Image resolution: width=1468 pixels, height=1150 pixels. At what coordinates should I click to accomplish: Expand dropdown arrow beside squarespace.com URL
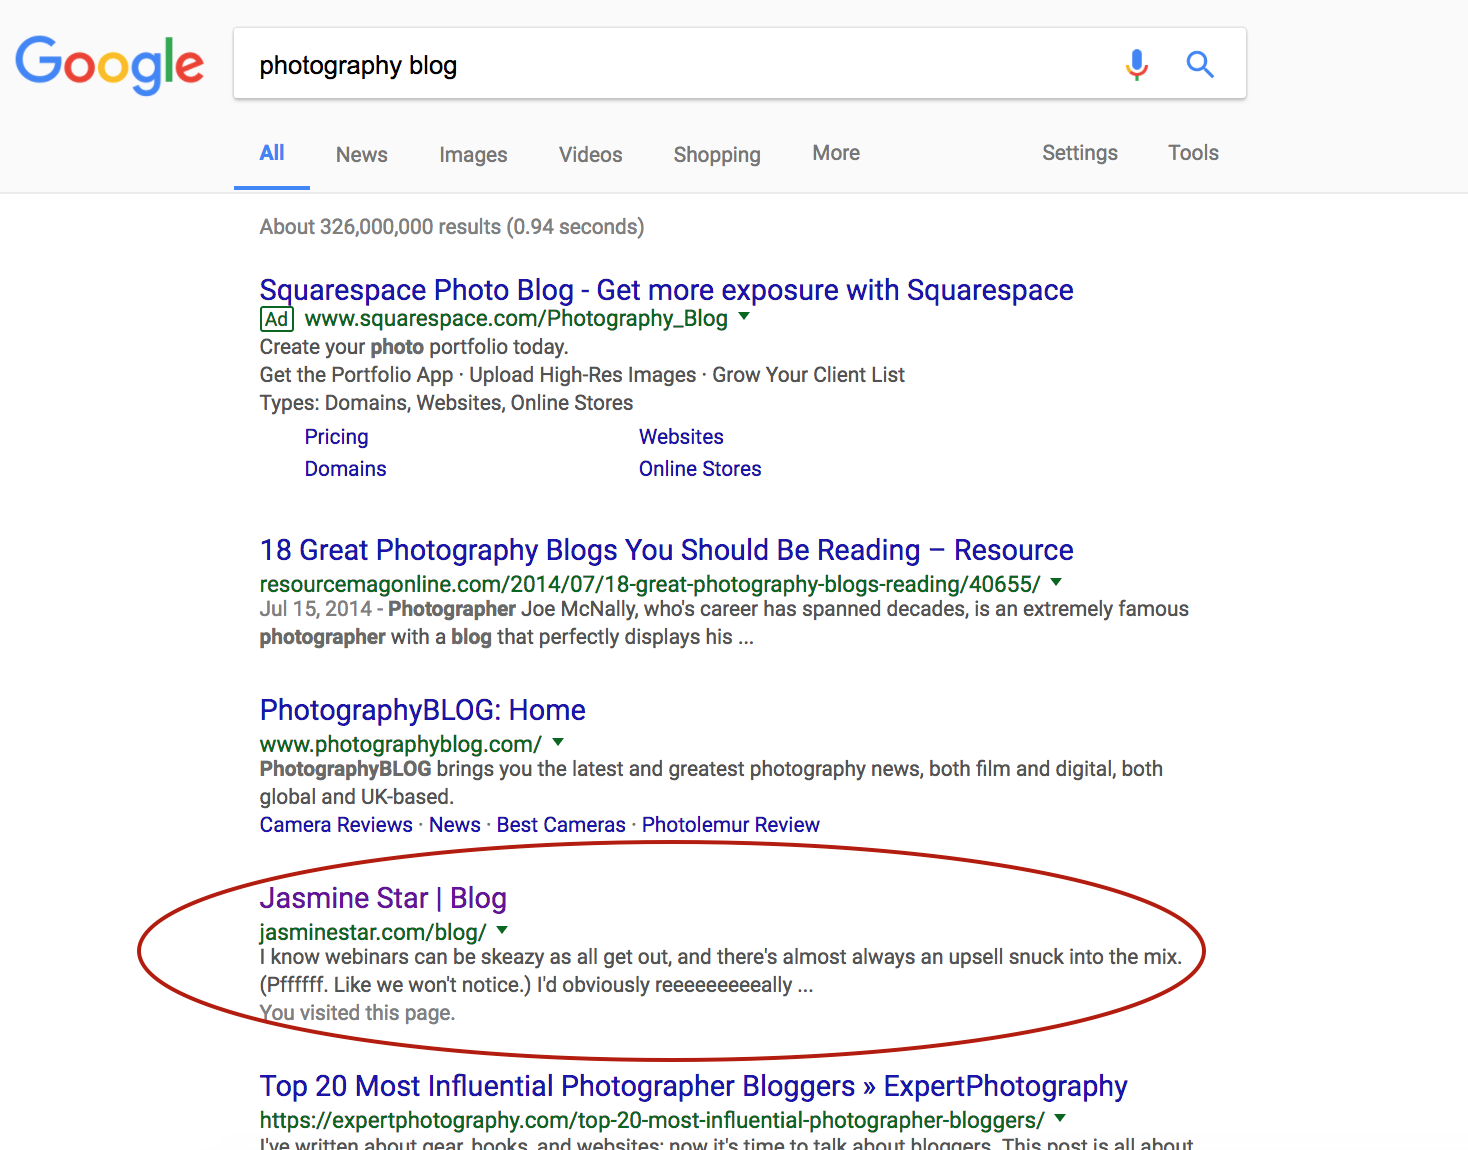[x=744, y=316]
